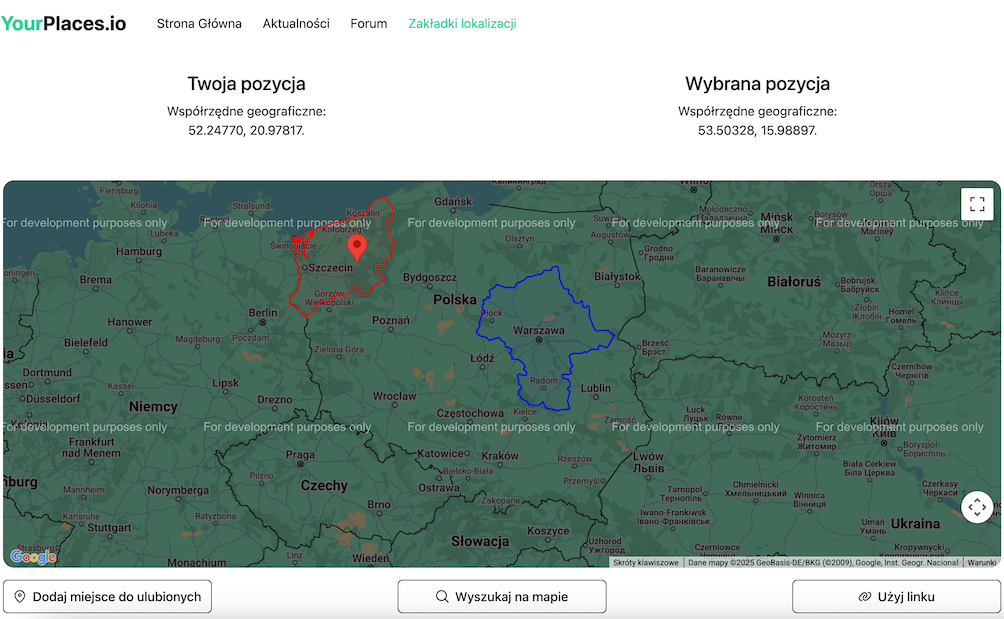1004x619 pixels.
Task: Click the Szczecin label inside red region
Action: [x=330, y=268]
